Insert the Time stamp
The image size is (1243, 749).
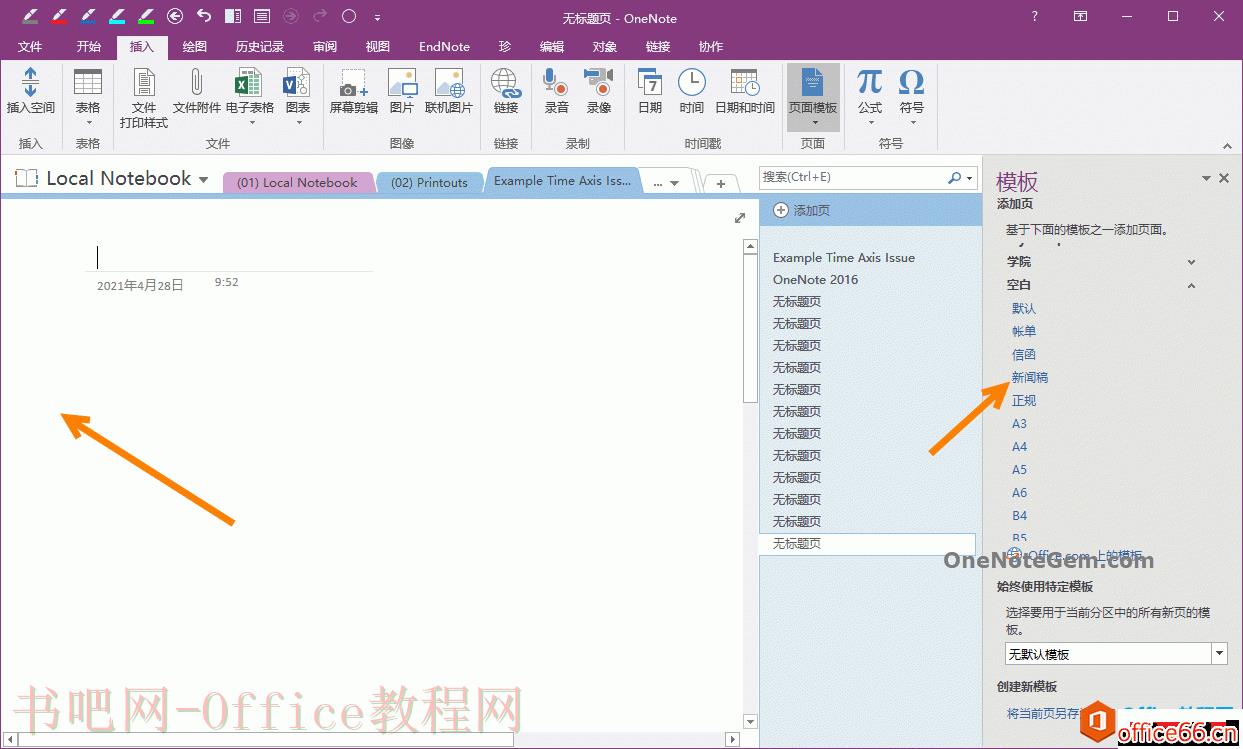691,92
